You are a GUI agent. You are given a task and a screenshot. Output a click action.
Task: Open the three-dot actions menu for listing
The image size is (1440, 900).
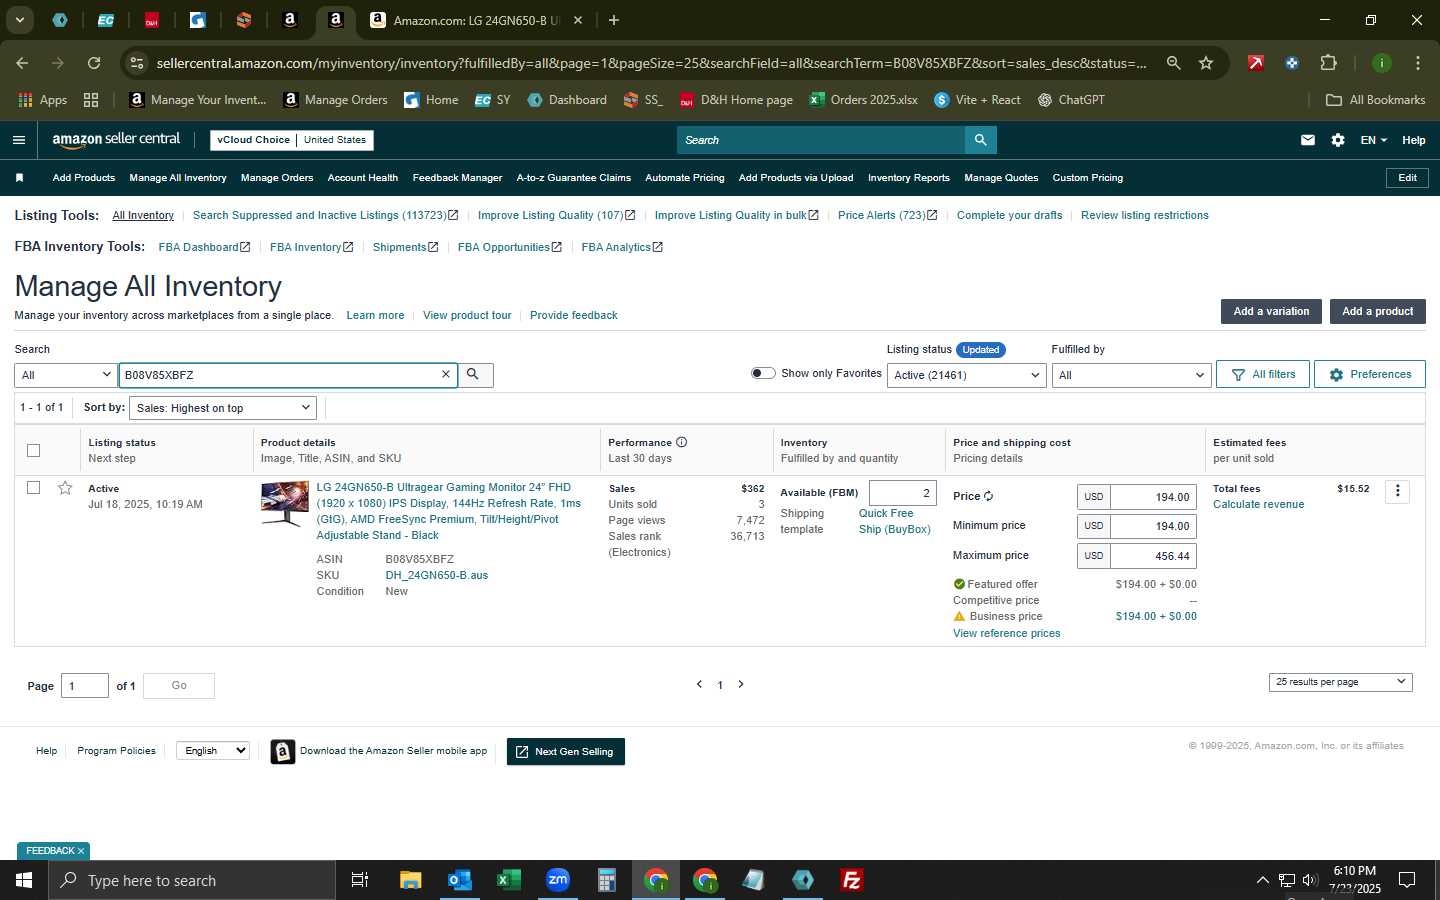pyautogui.click(x=1398, y=491)
